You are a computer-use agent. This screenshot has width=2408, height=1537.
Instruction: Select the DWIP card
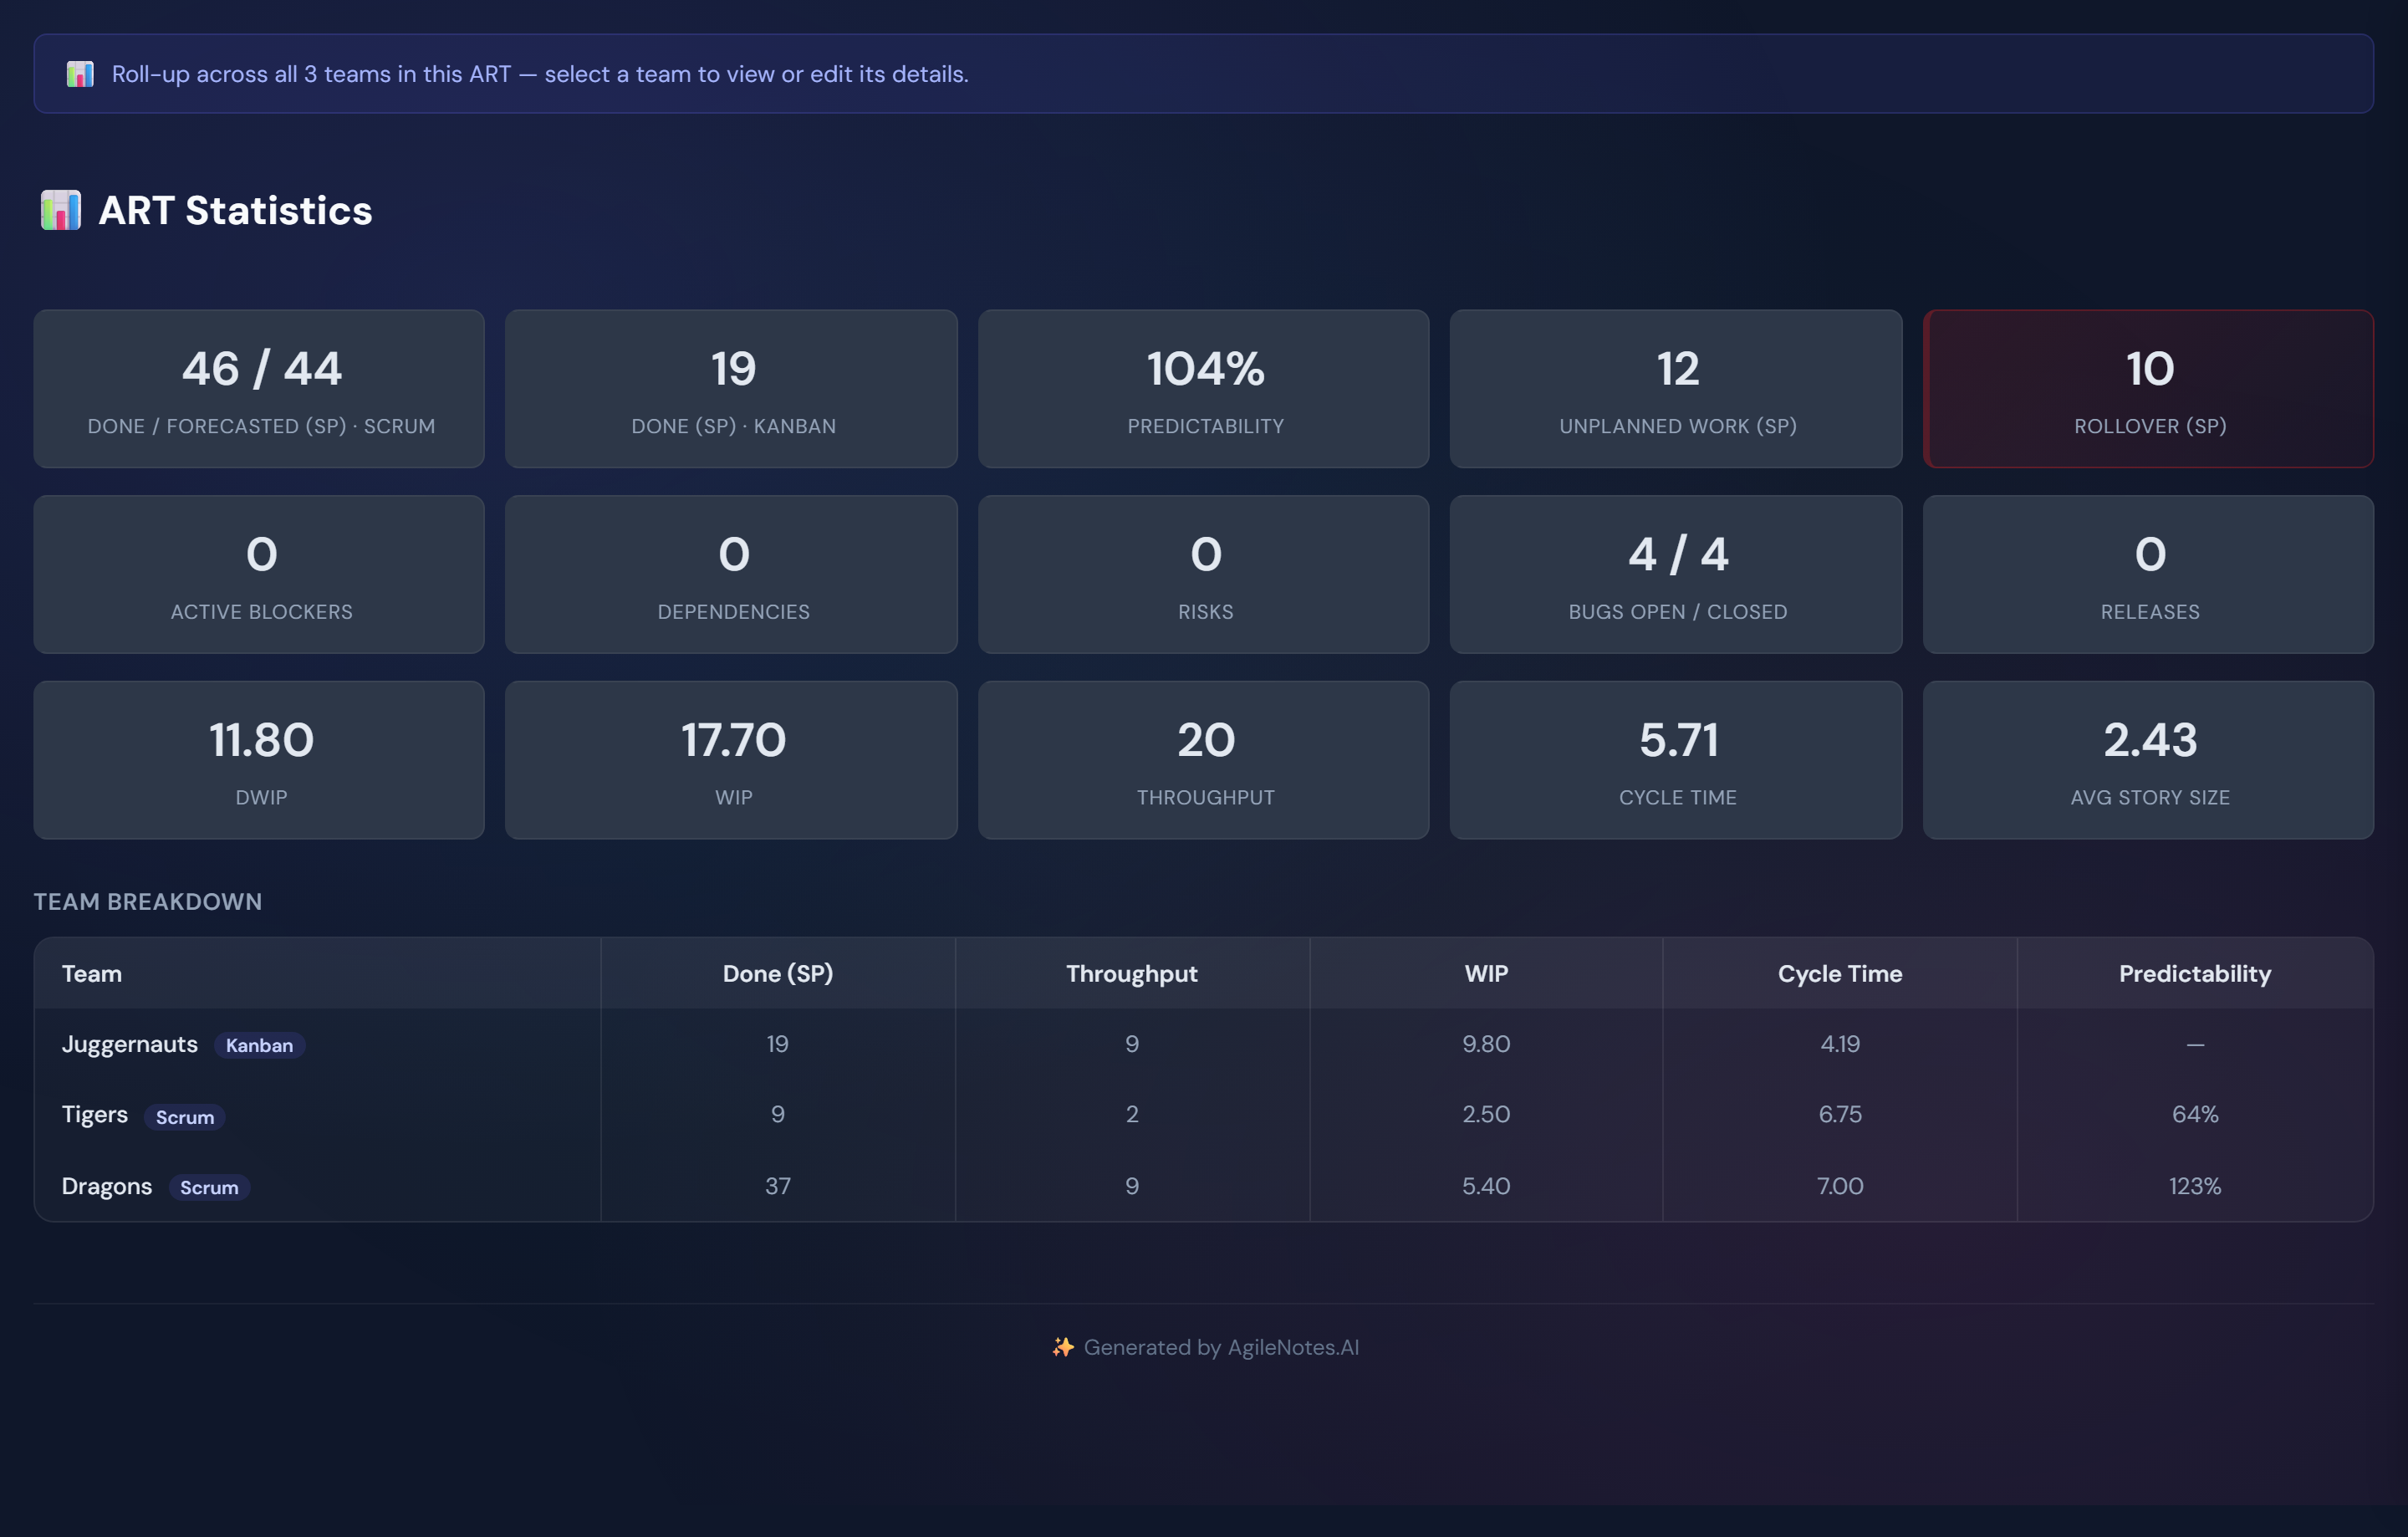[259, 760]
